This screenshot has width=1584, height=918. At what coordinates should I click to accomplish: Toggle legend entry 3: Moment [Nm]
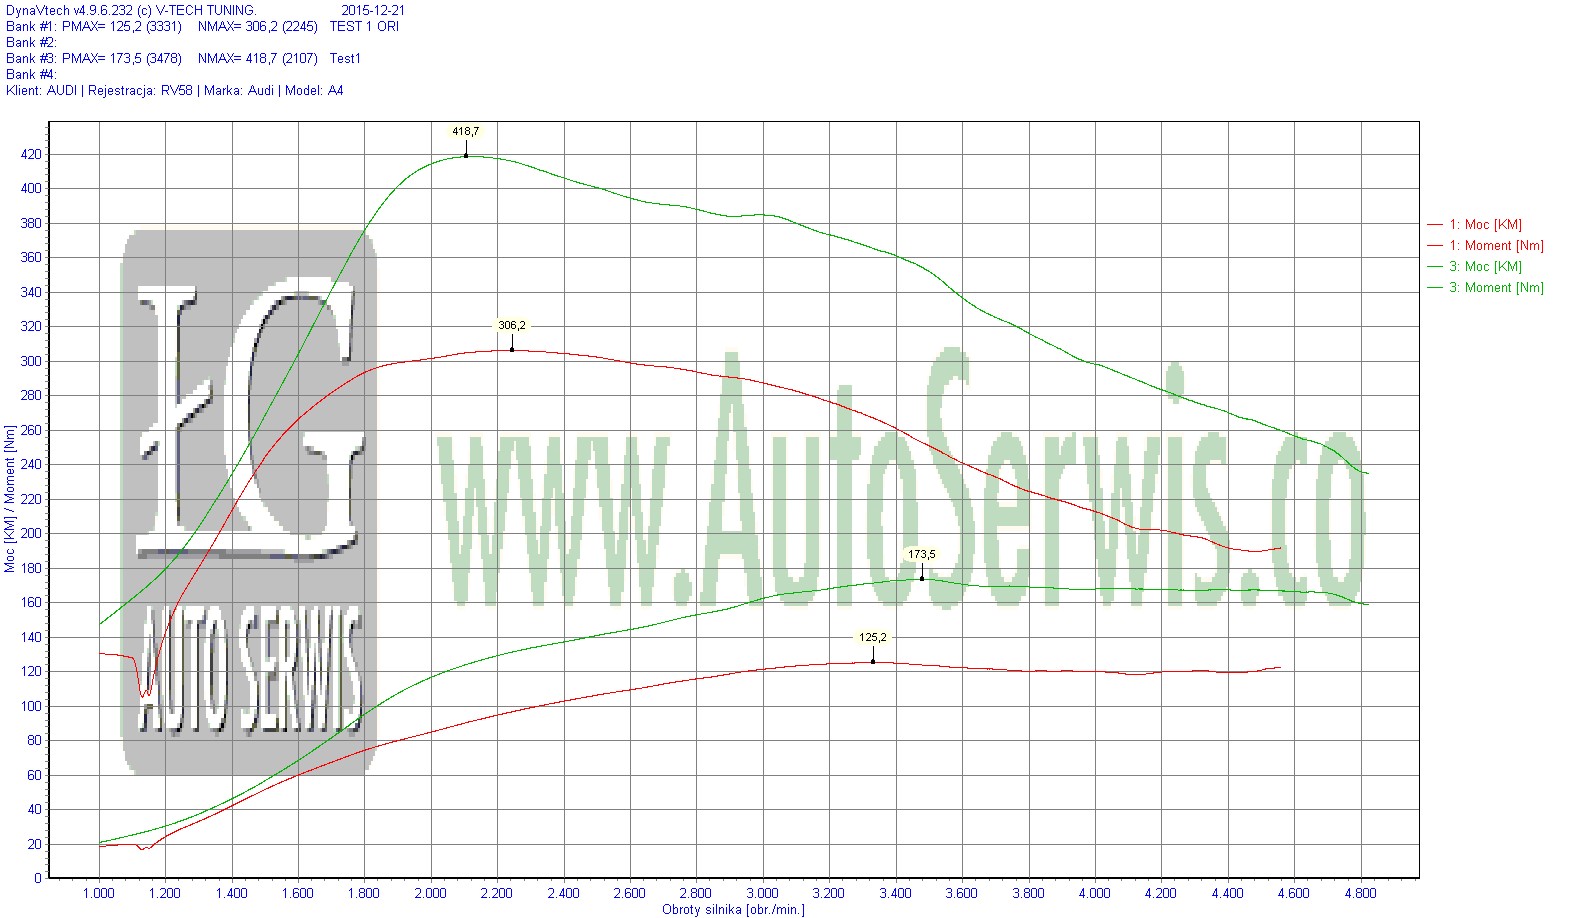point(1496,288)
